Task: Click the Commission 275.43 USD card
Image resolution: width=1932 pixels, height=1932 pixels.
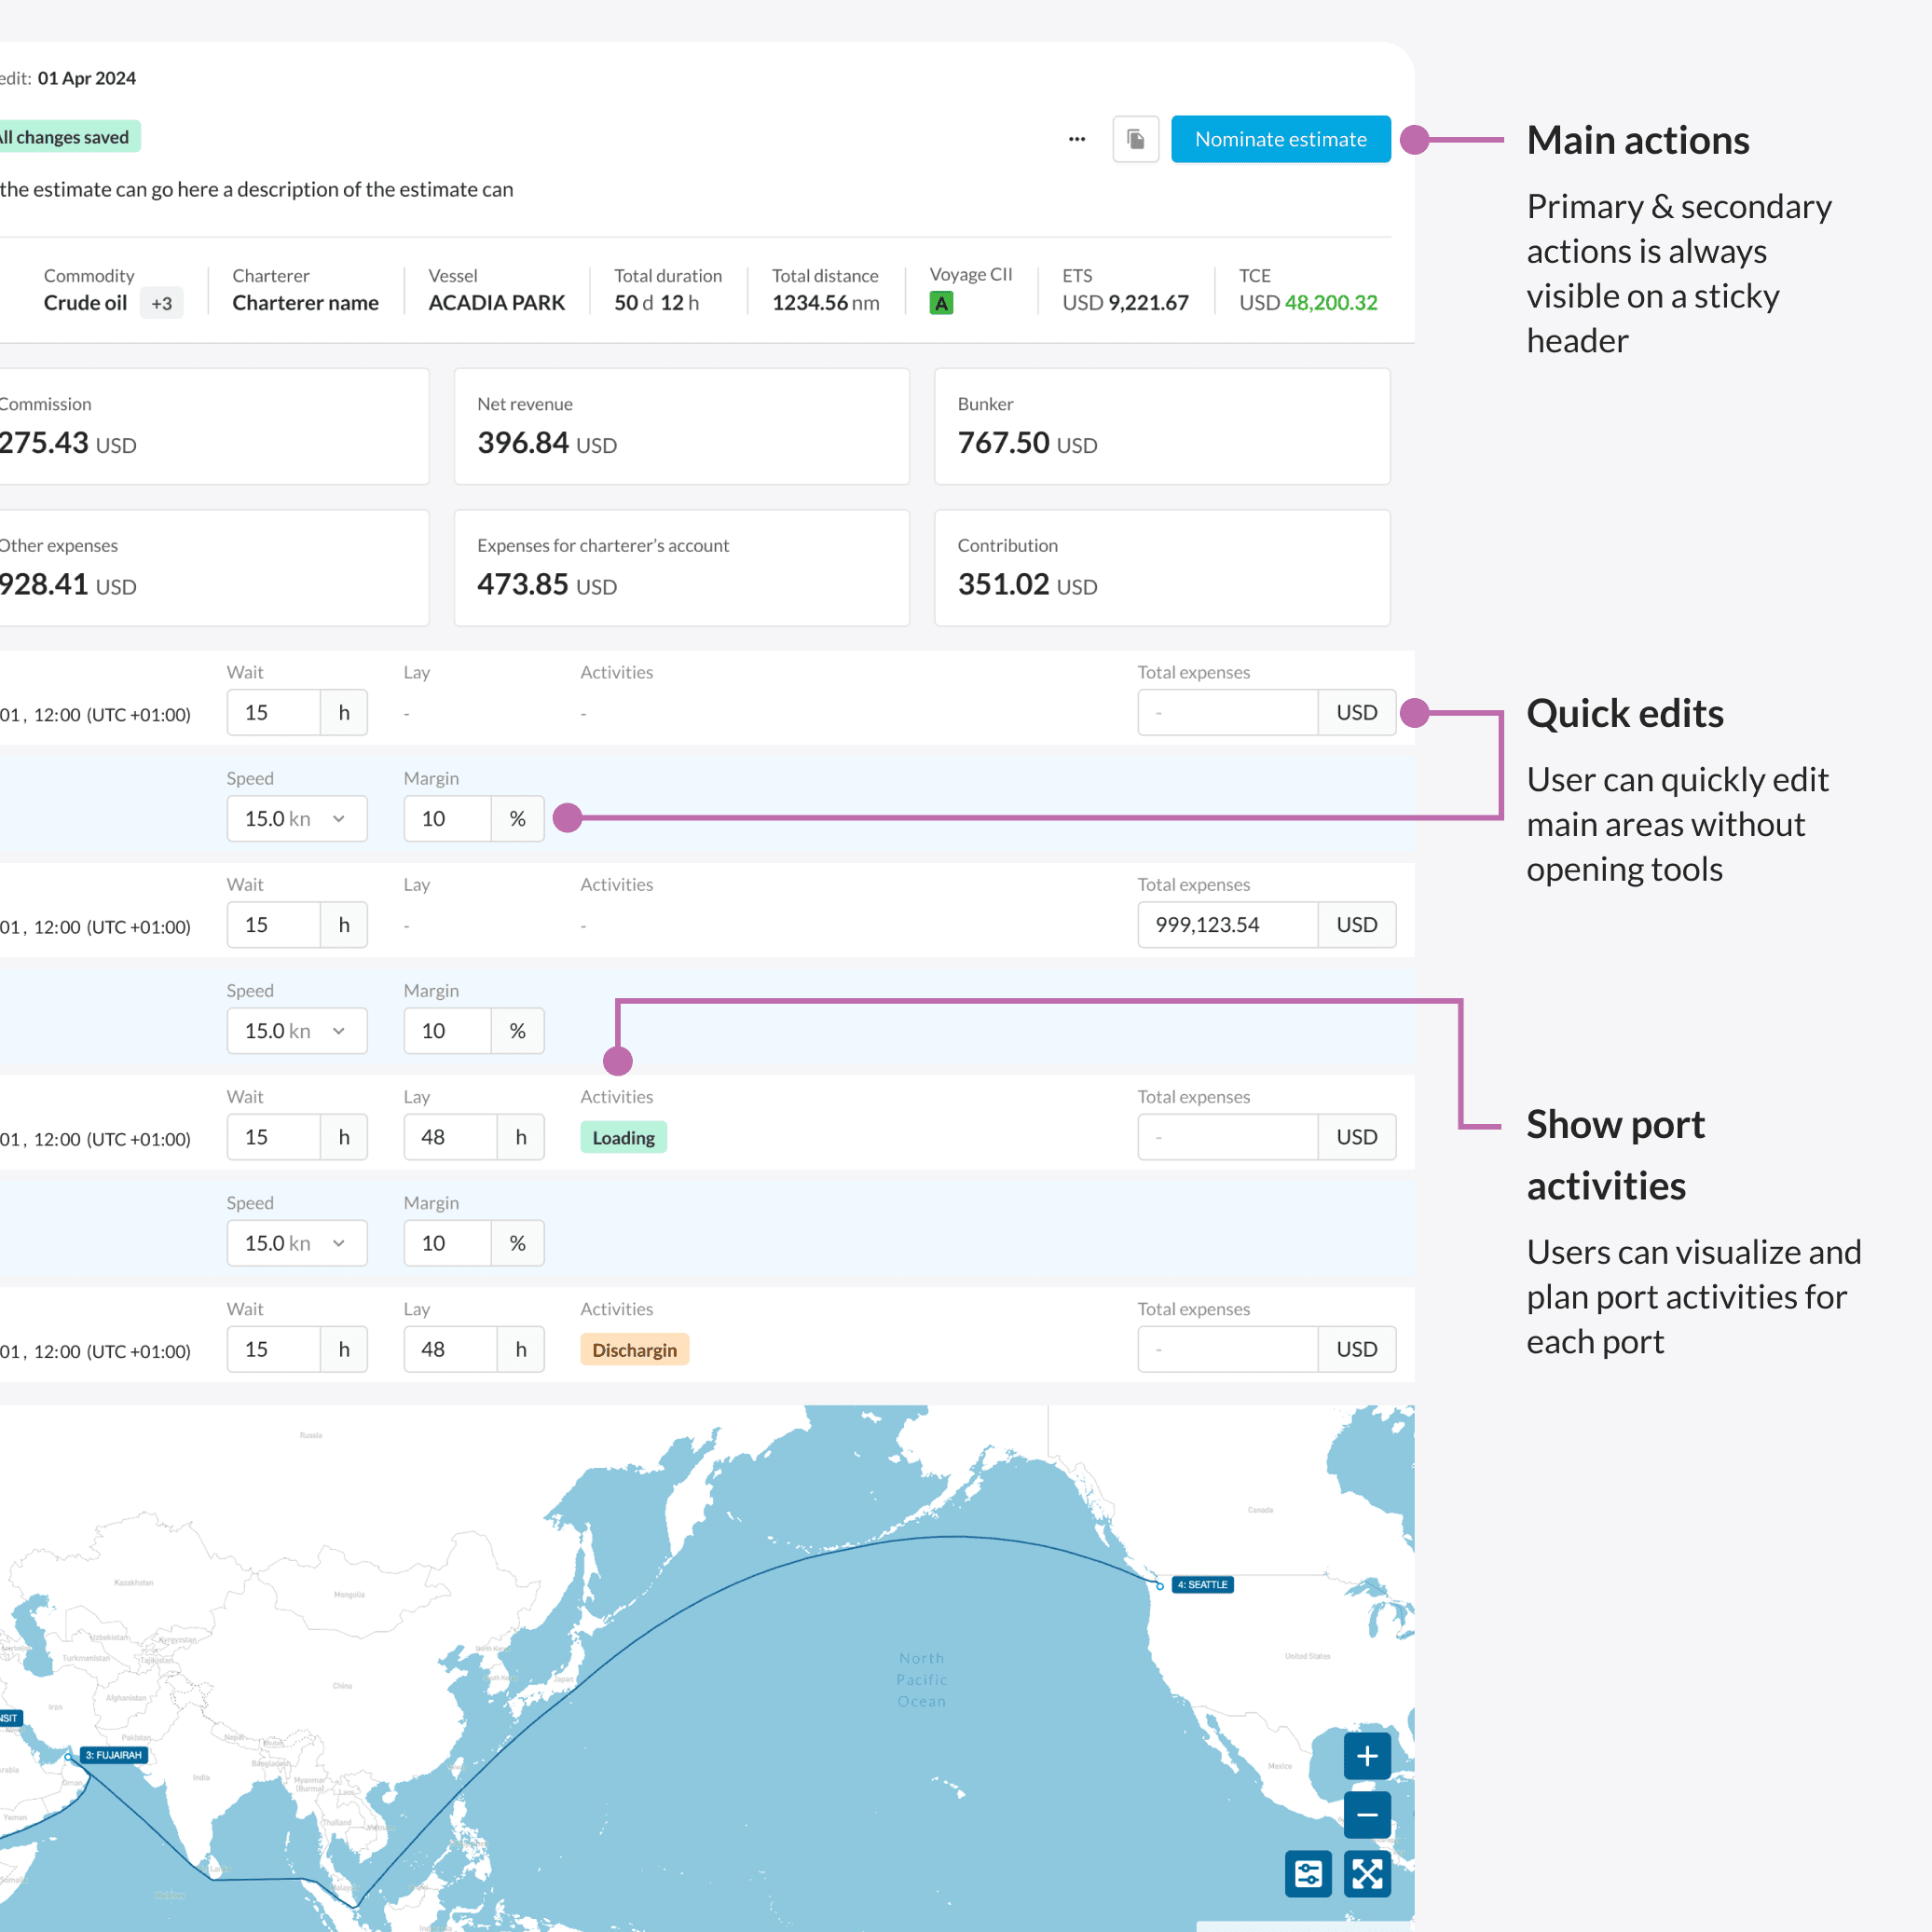Action: tap(214, 427)
